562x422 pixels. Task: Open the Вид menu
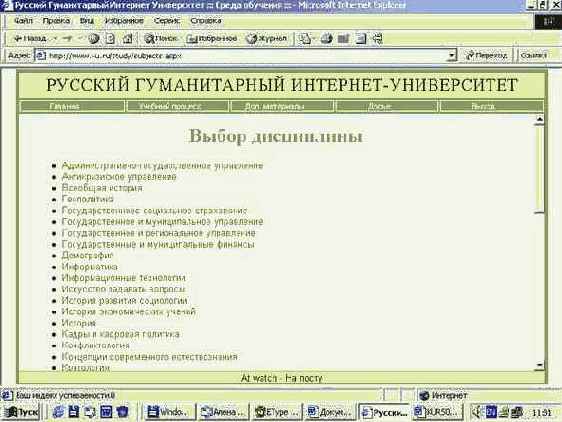pyautogui.click(x=87, y=21)
